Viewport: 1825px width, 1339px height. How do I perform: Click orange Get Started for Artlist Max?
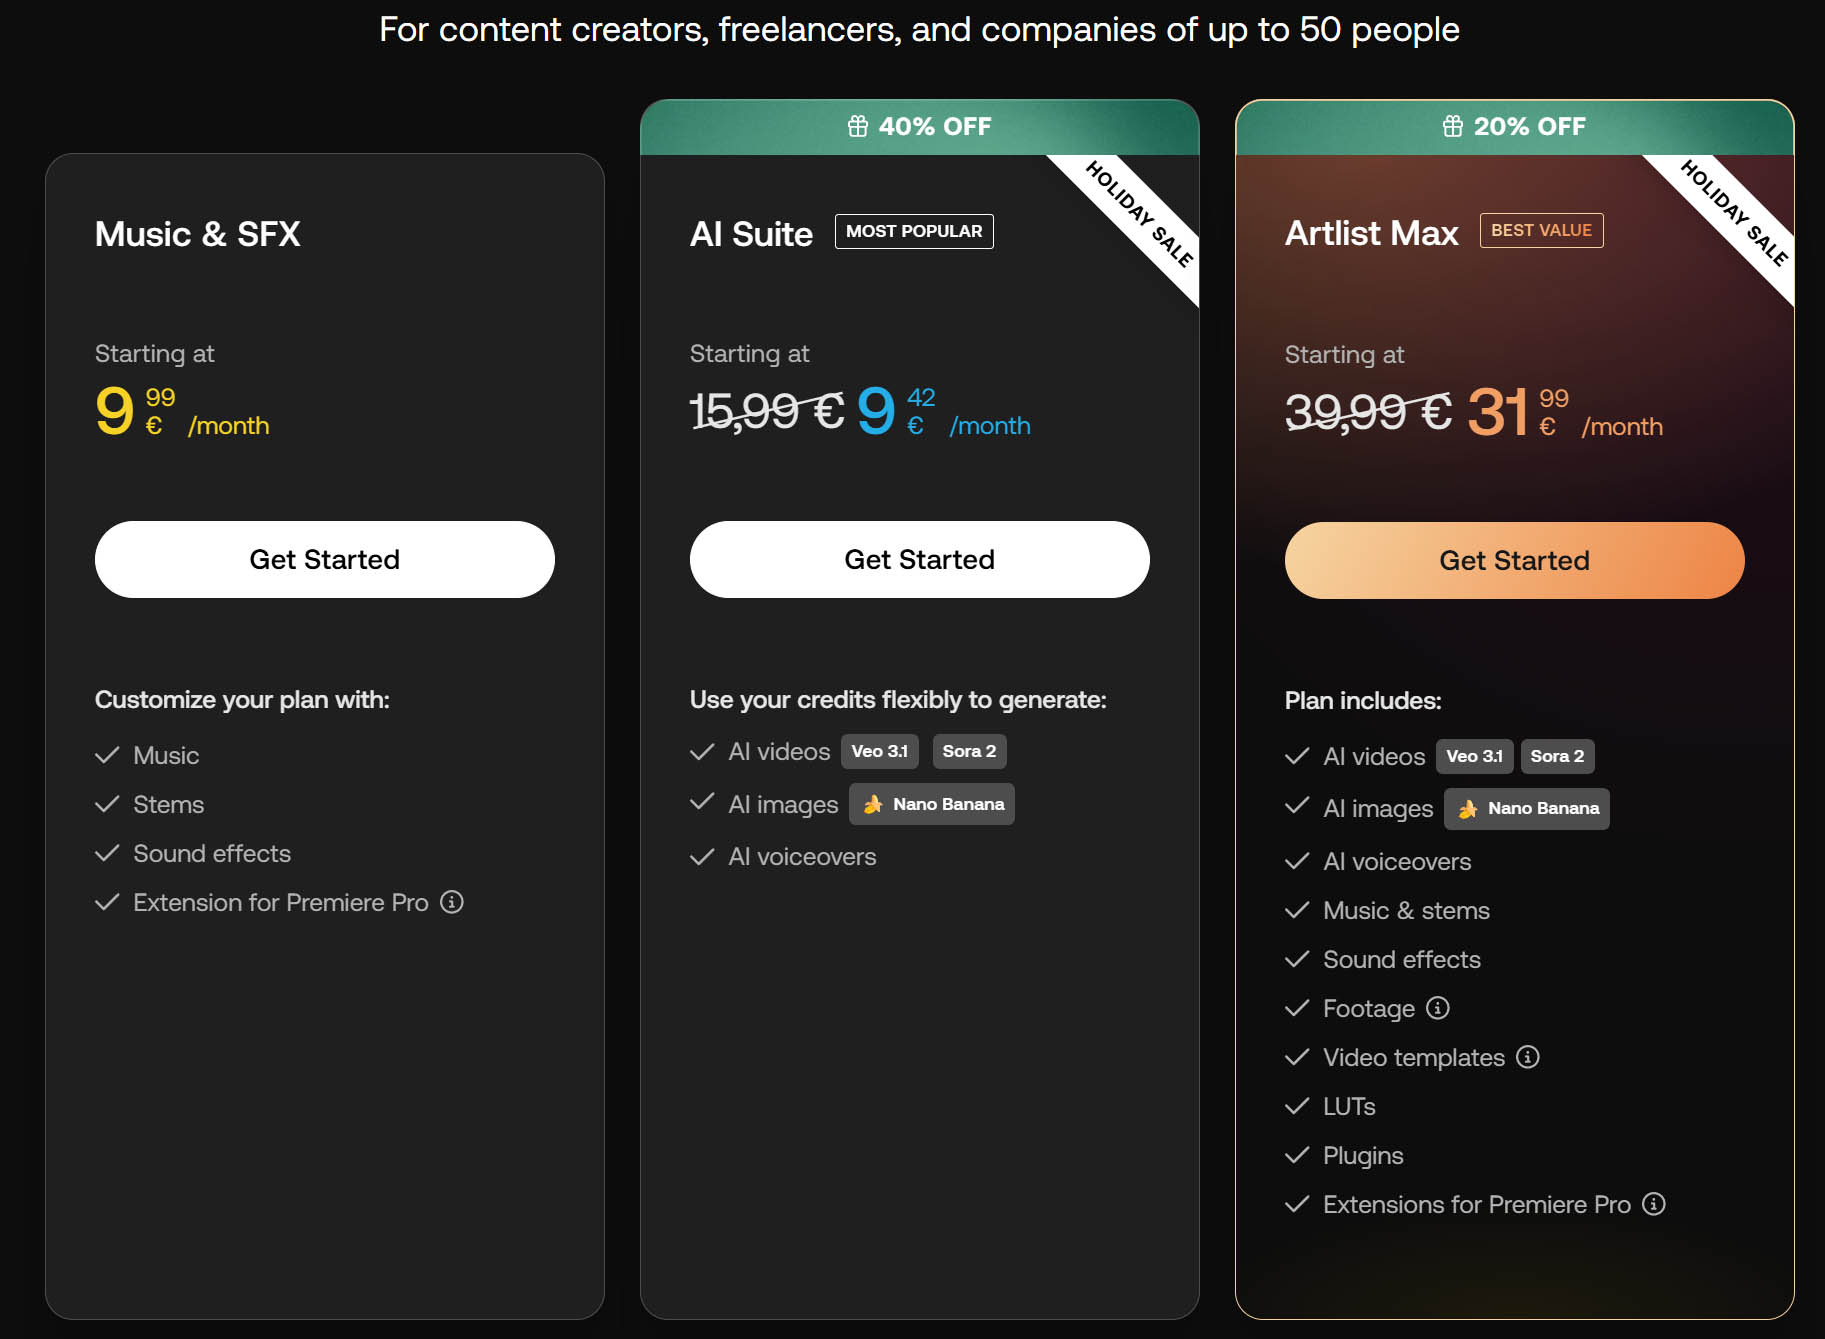click(x=1514, y=560)
